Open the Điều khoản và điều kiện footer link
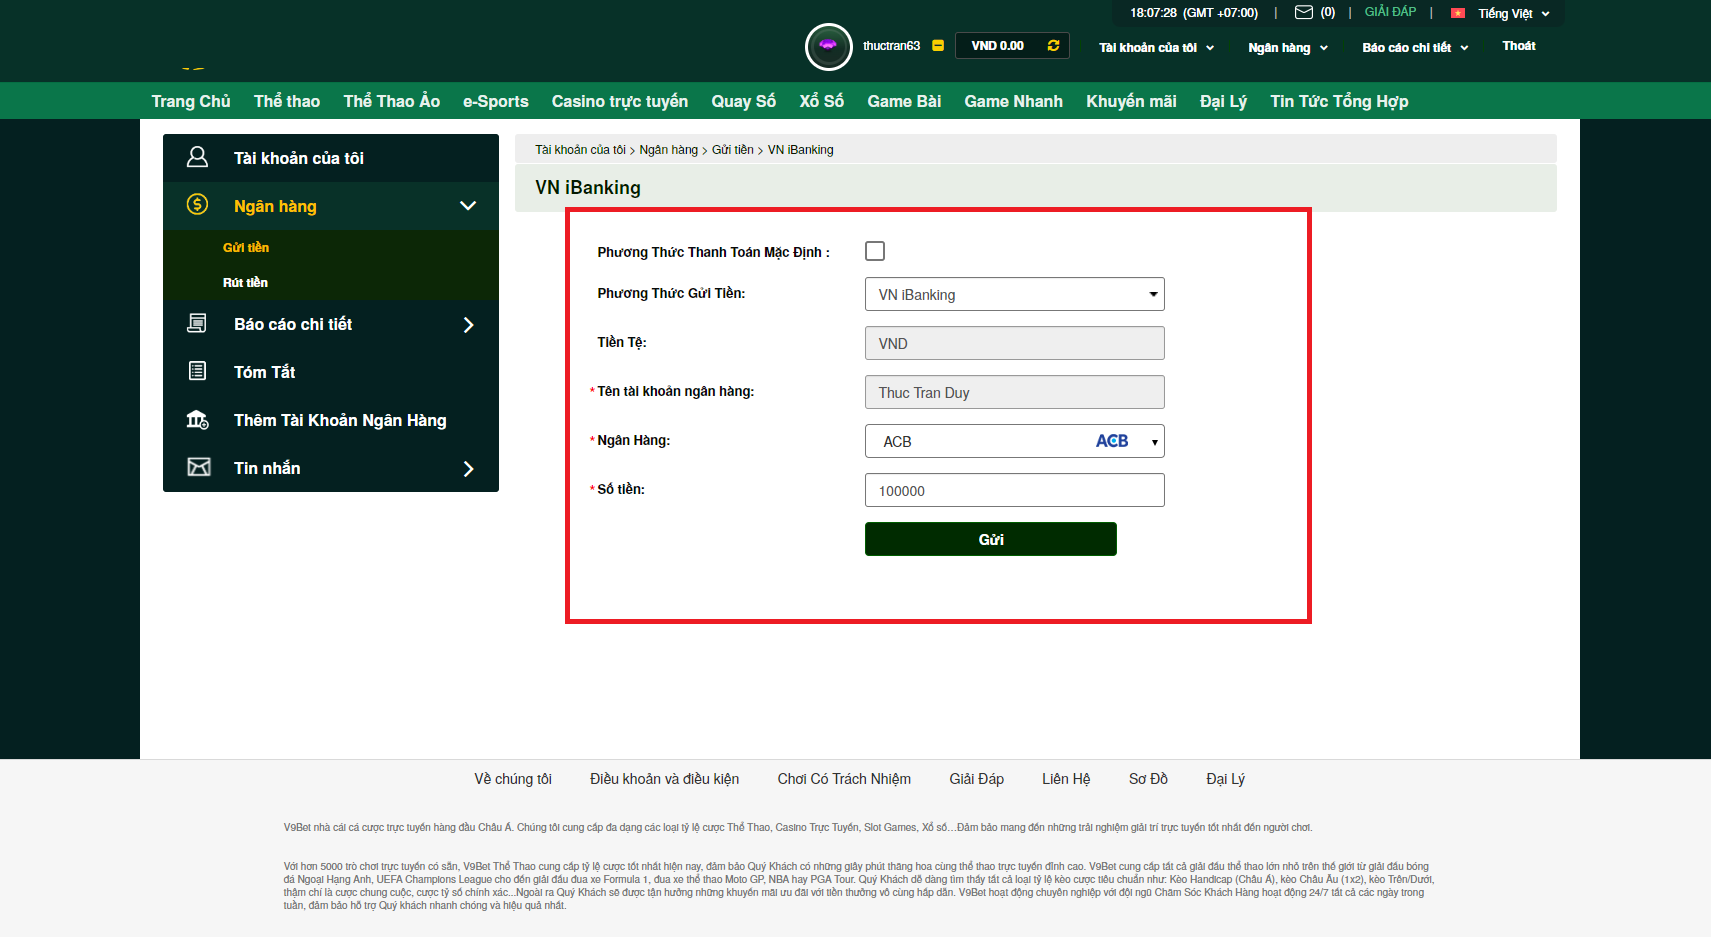Image resolution: width=1711 pixels, height=937 pixels. 664,779
